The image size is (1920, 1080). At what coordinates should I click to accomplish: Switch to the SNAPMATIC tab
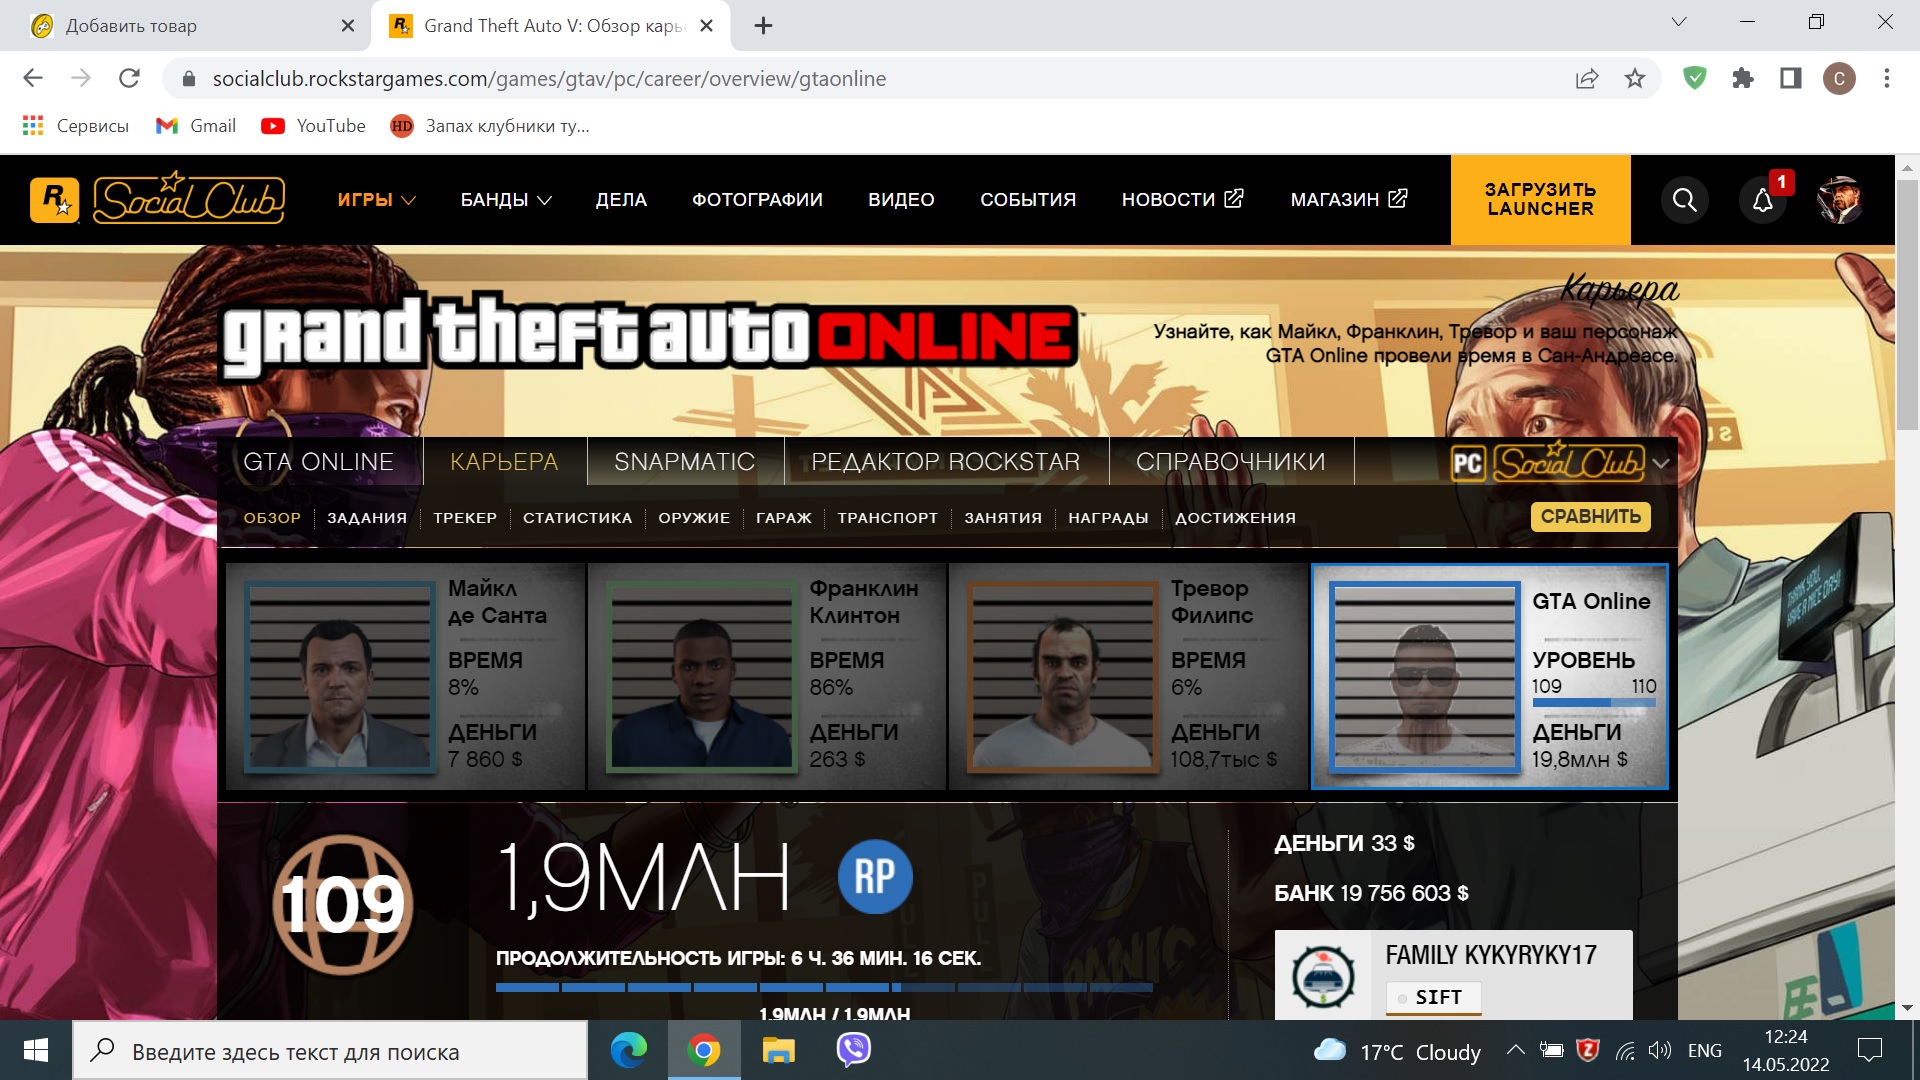(685, 462)
